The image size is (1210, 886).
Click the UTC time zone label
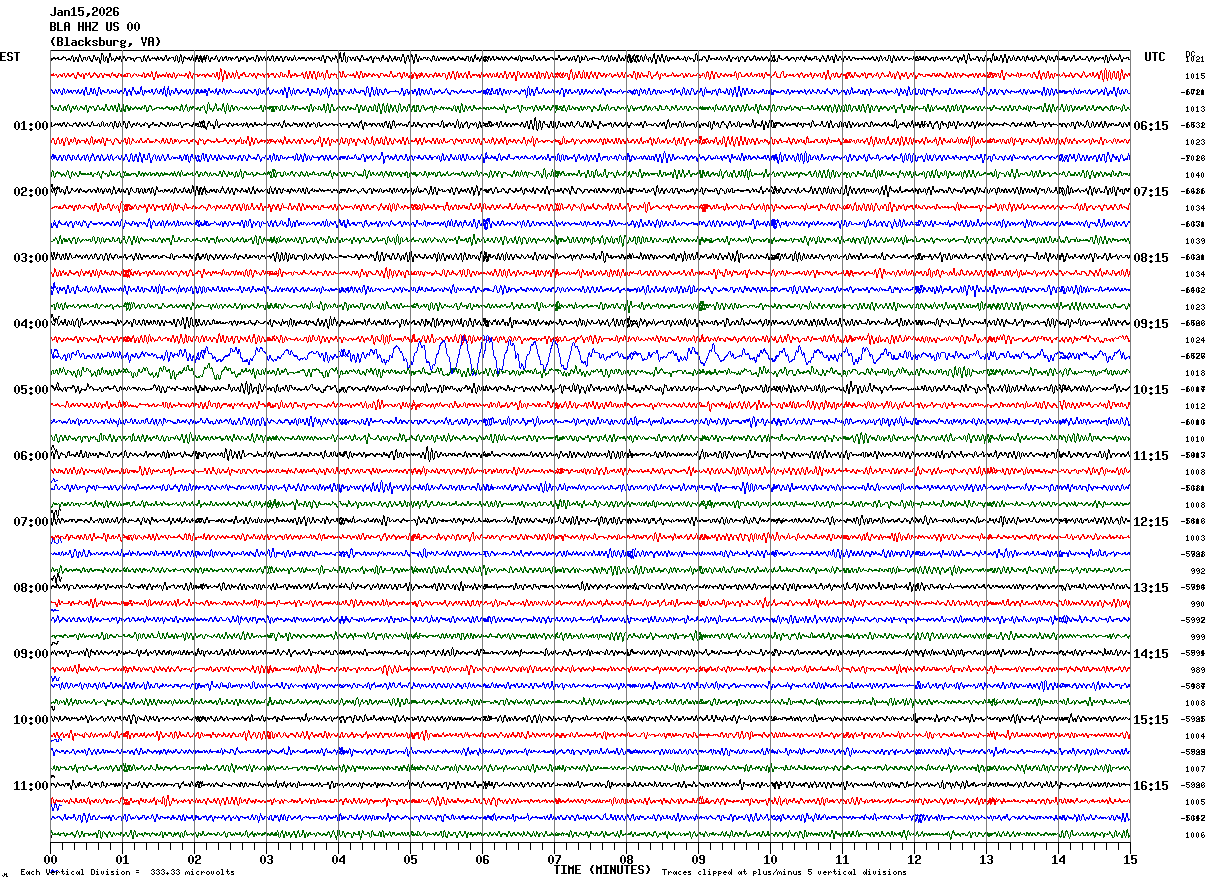[1155, 57]
